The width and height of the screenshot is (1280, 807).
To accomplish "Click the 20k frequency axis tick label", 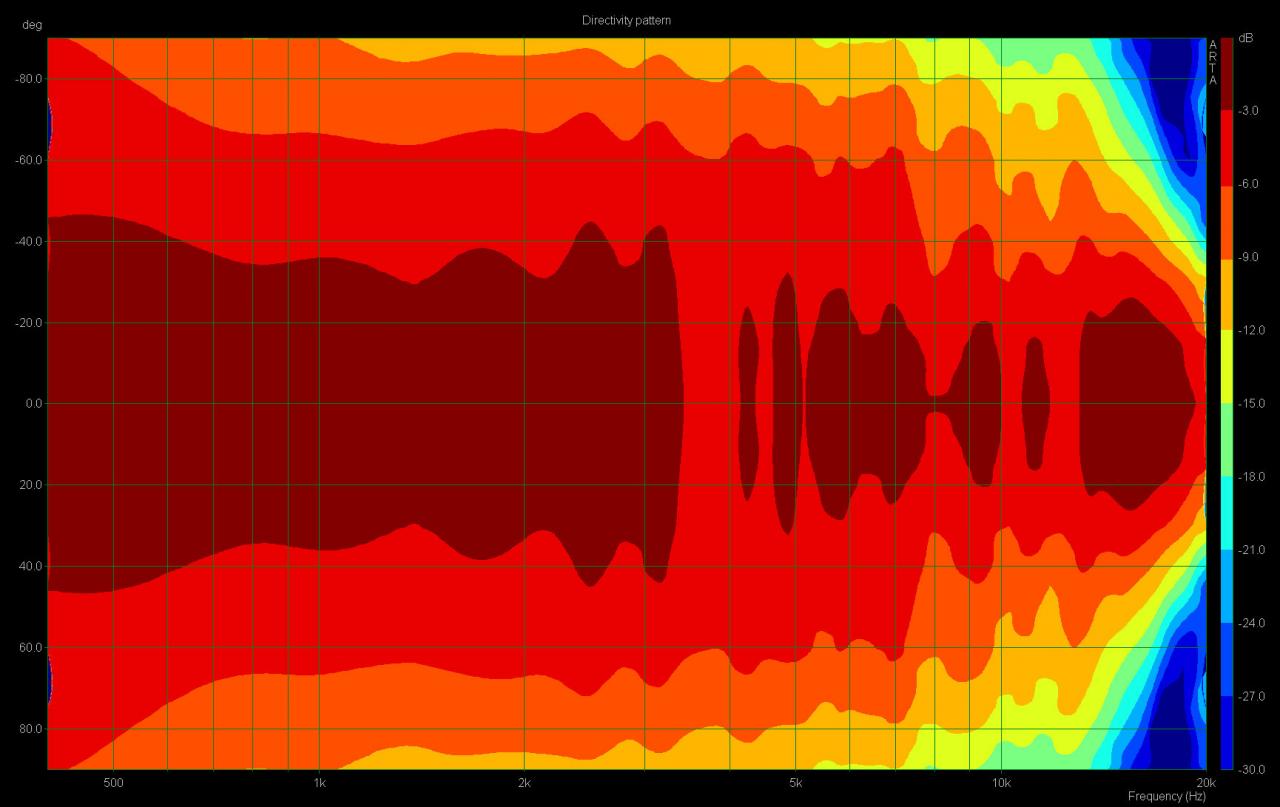I will pyautogui.click(x=1205, y=781).
